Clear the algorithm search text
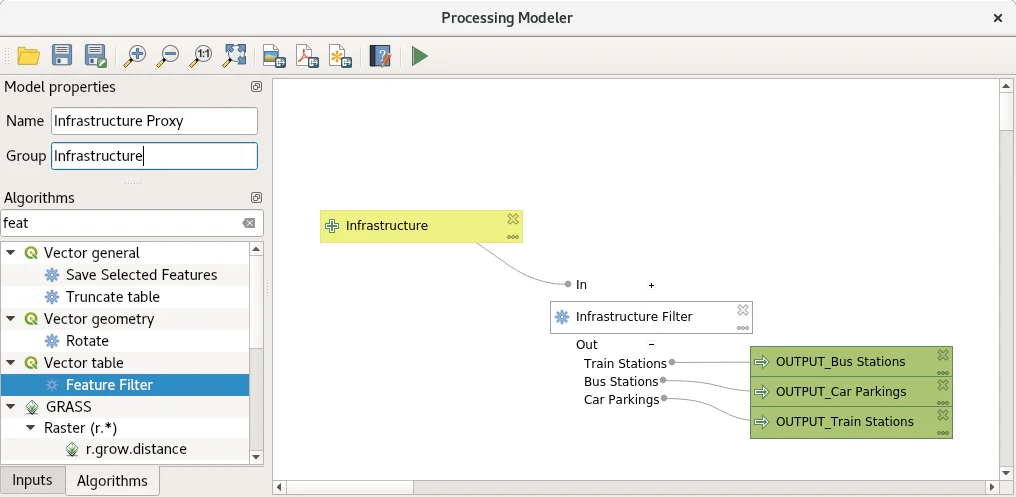The height and width of the screenshot is (497, 1016). 249,223
